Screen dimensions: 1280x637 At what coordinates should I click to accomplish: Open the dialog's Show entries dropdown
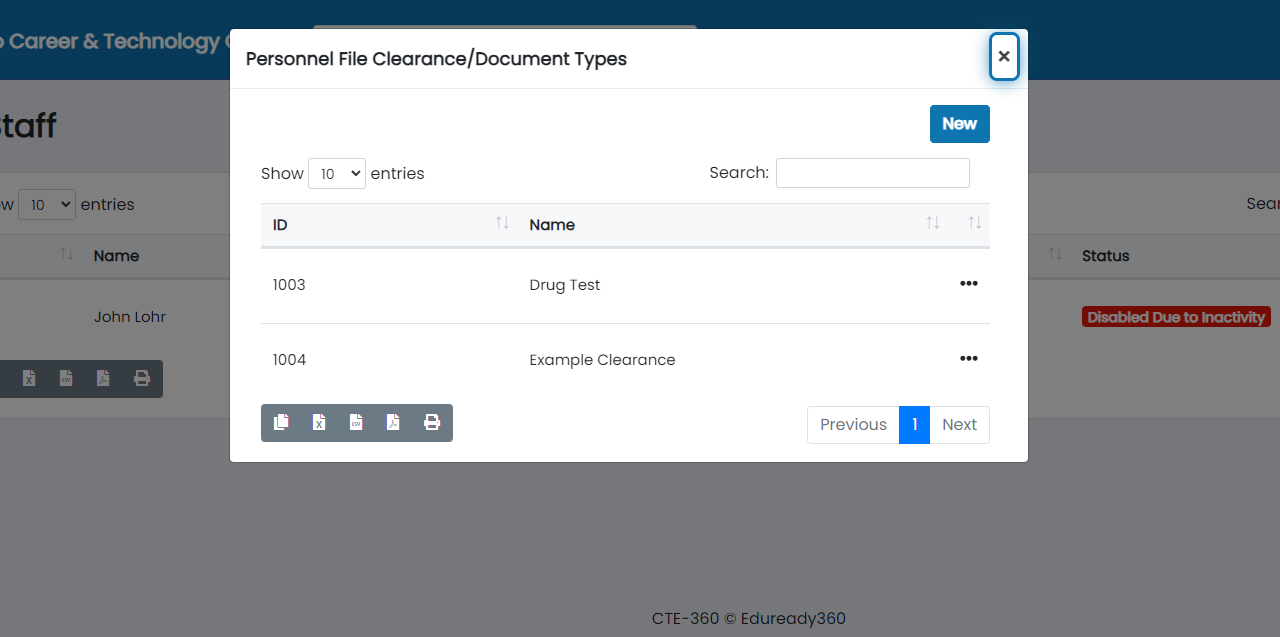pyautogui.click(x=337, y=174)
